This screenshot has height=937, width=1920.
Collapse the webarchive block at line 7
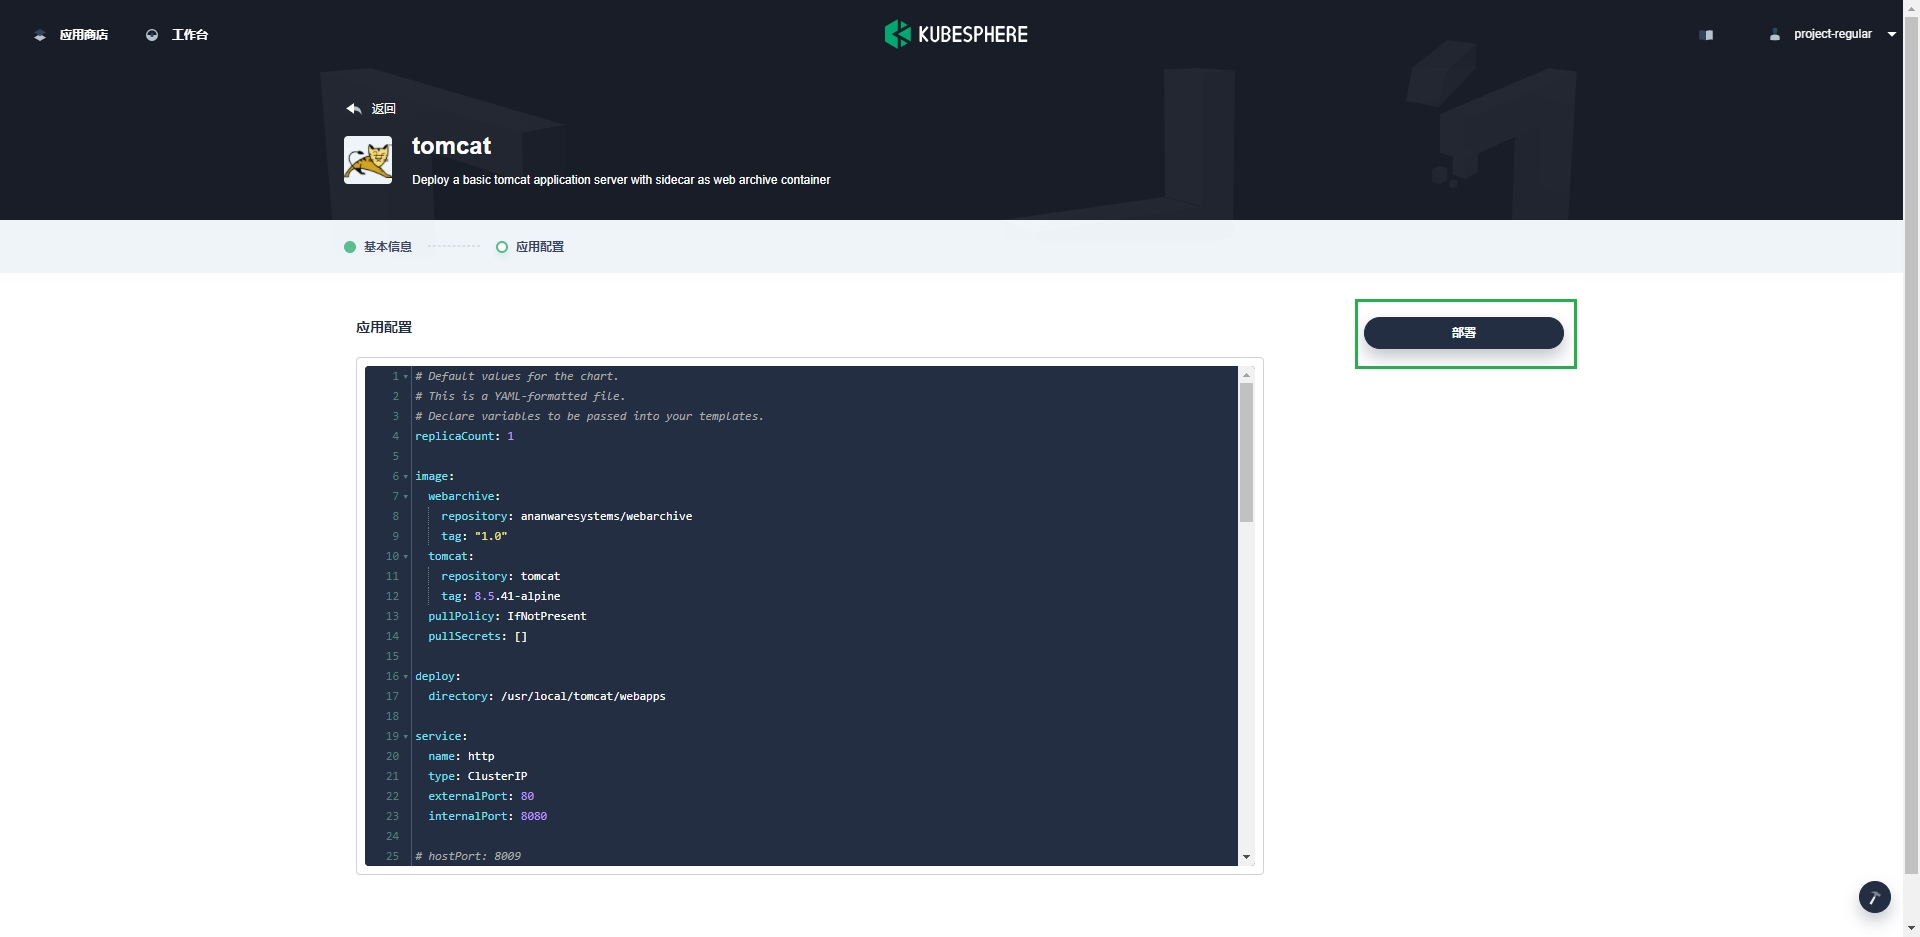pyautogui.click(x=405, y=497)
